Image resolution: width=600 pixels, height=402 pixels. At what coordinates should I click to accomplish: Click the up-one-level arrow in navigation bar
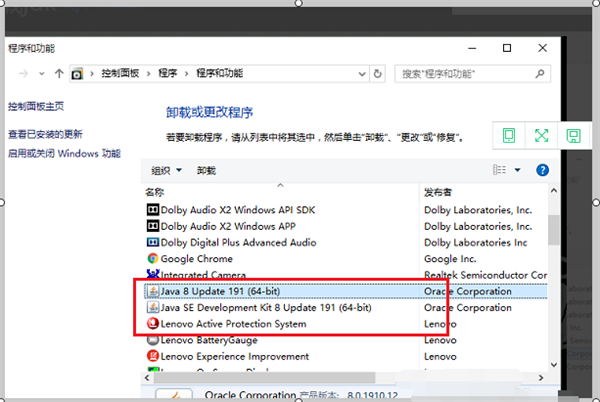tap(59, 73)
